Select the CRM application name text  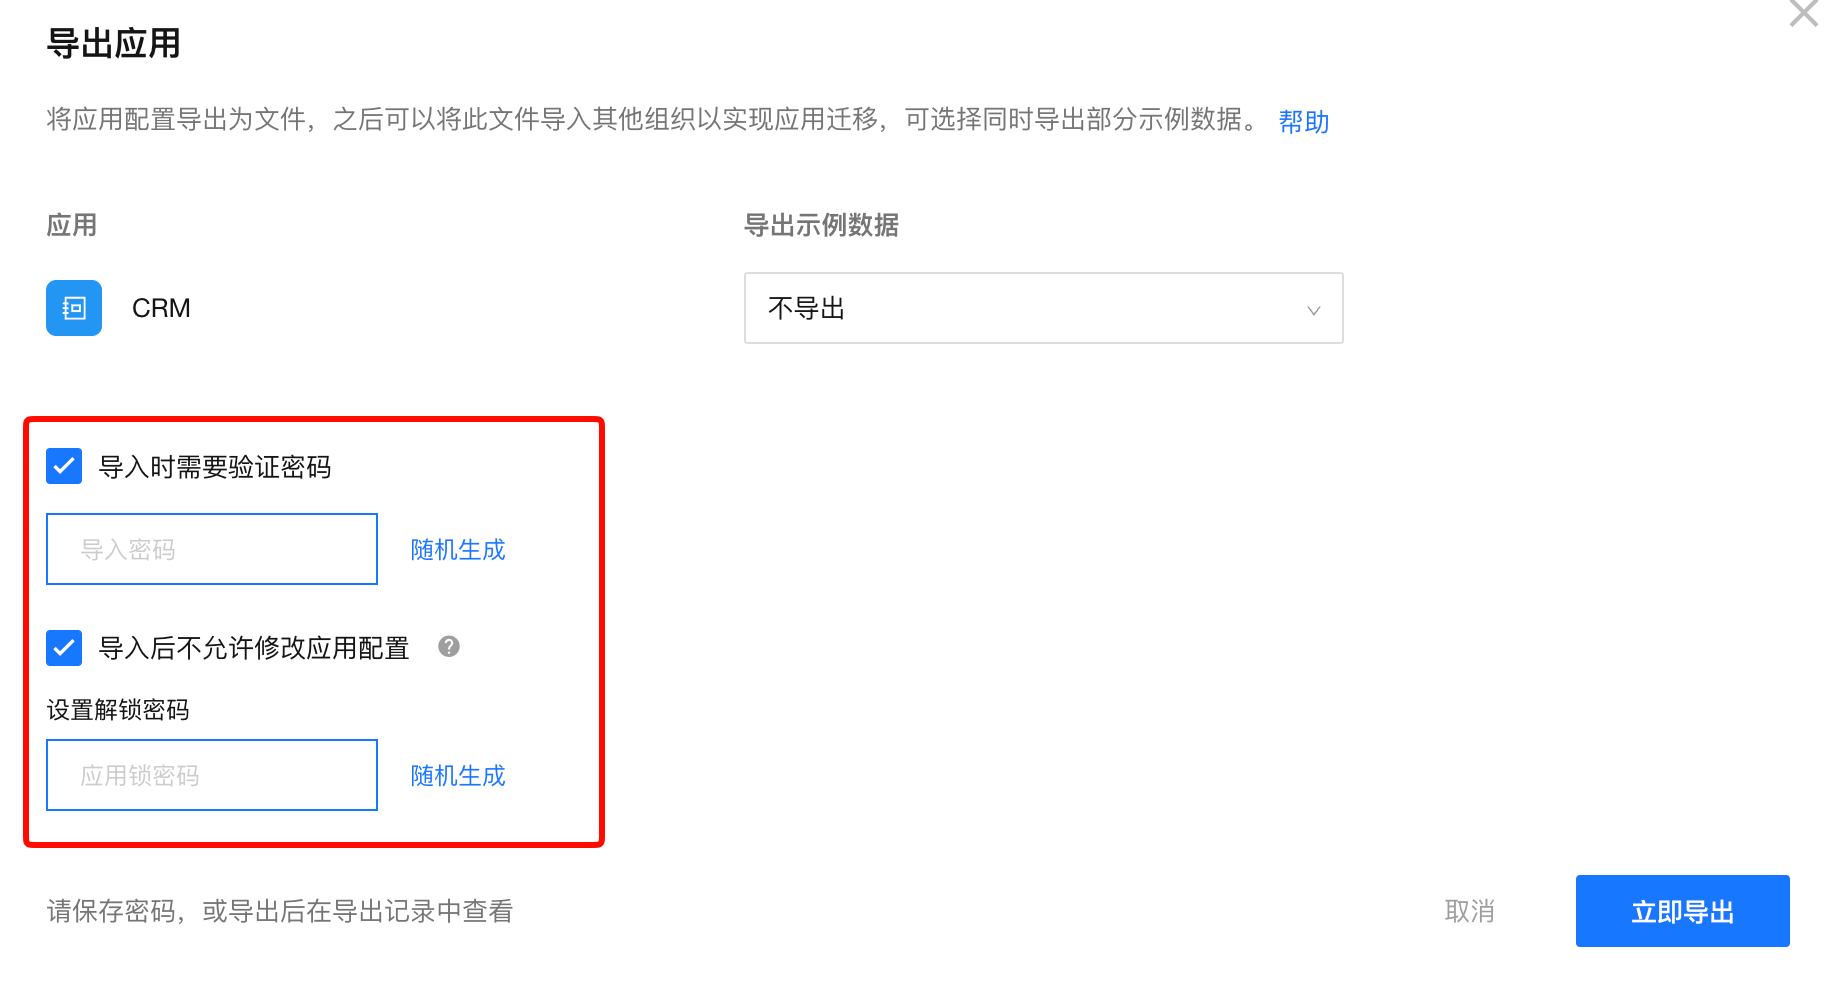161,308
